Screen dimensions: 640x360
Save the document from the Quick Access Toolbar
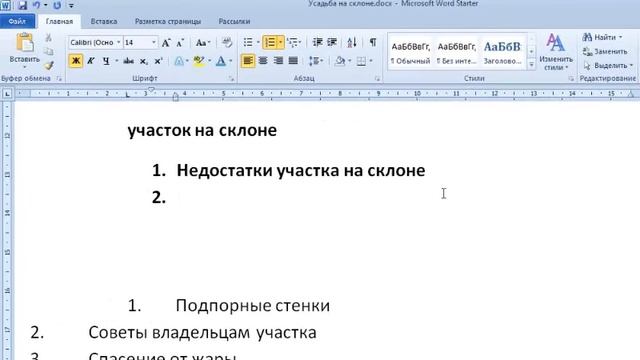coord(22,5)
